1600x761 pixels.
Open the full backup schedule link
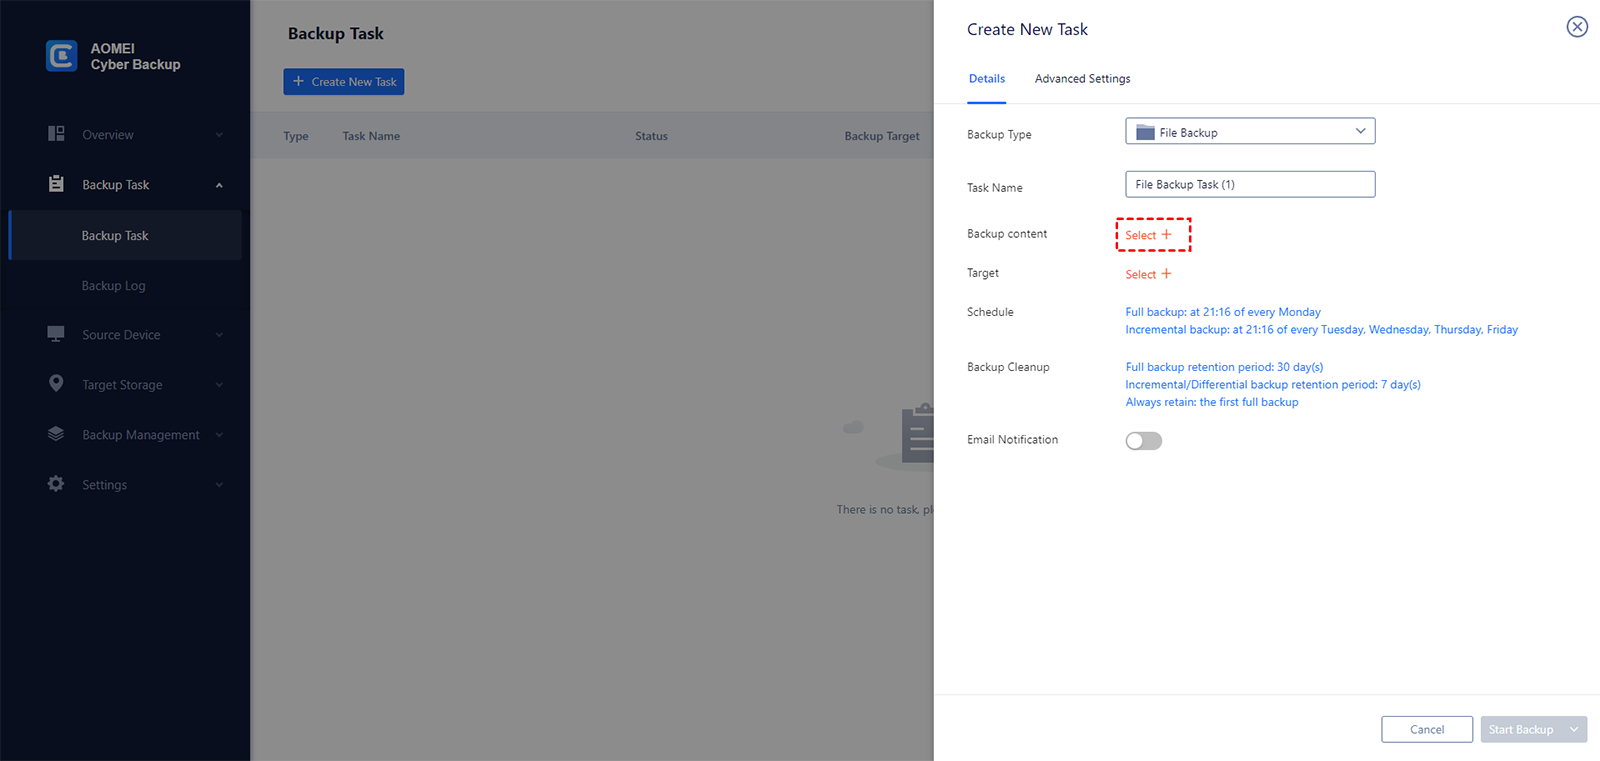(1222, 312)
